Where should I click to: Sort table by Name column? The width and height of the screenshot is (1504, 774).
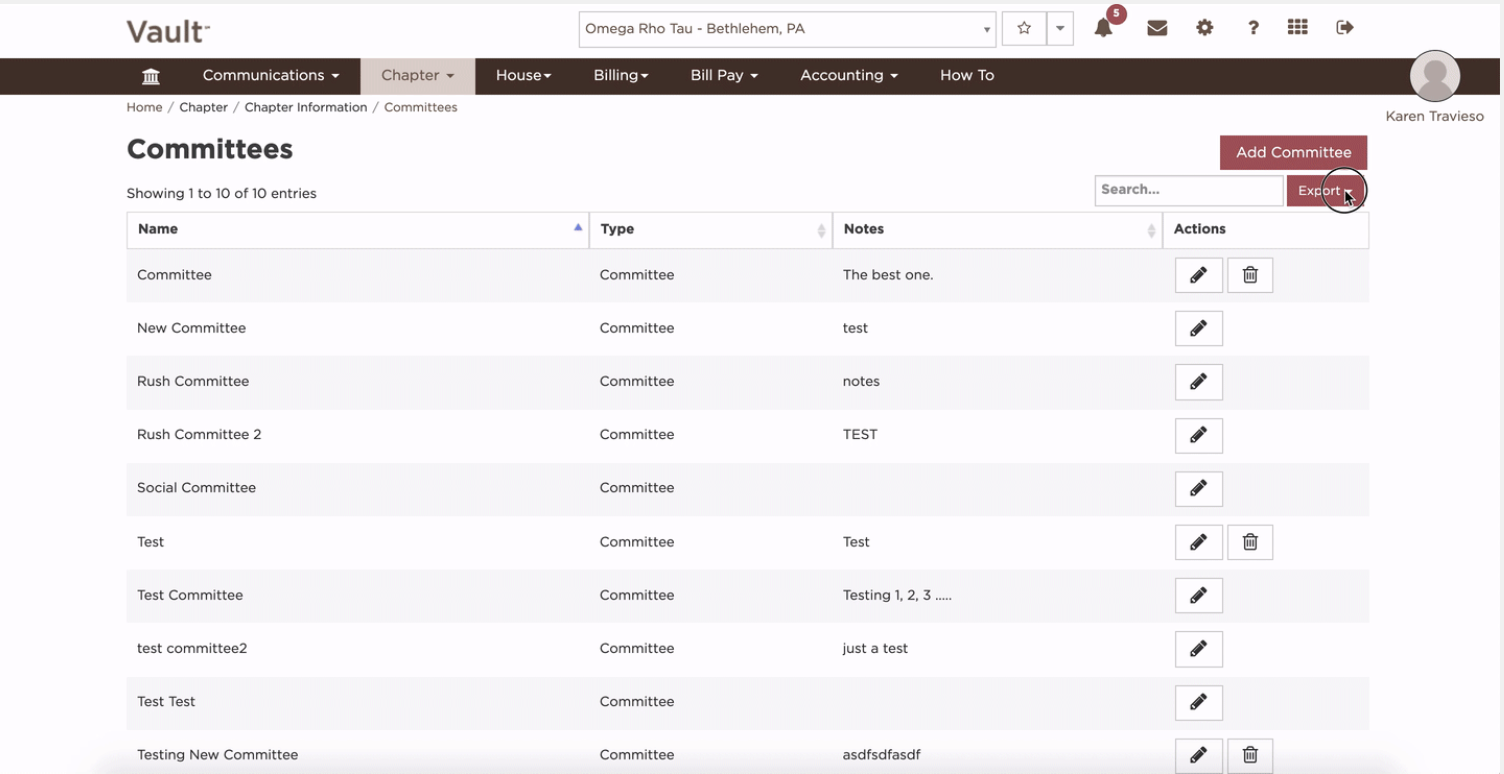(x=358, y=229)
